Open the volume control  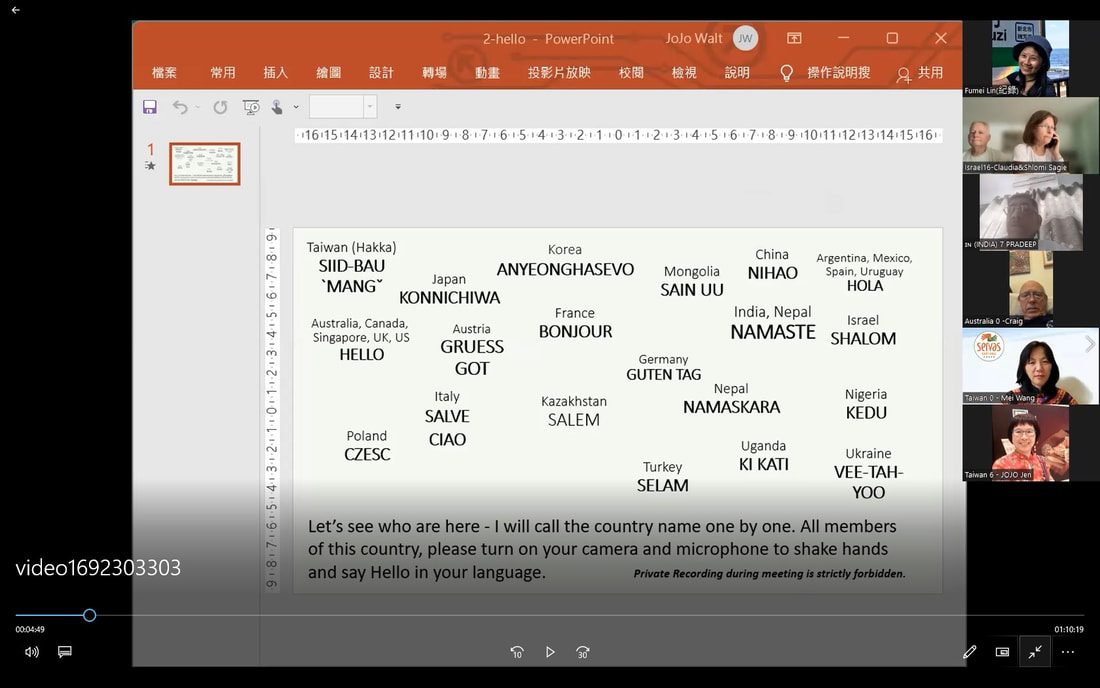click(x=32, y=652)
